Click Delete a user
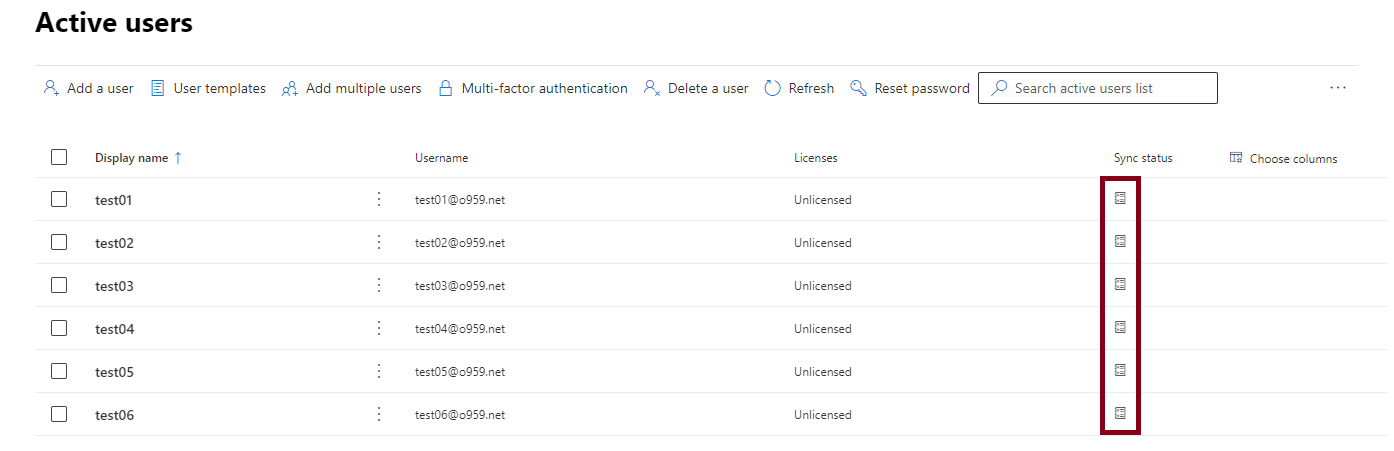 pyautogui.click(x=696, y=88)
